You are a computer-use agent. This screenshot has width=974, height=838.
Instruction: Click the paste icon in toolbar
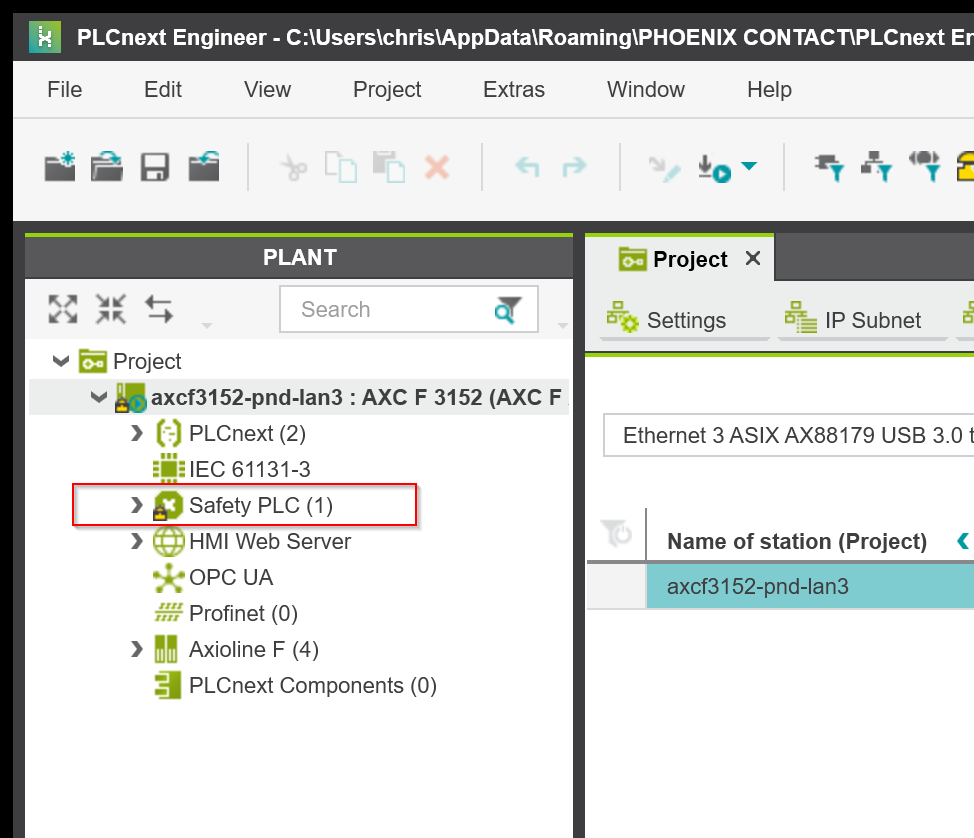pos(389,167)
